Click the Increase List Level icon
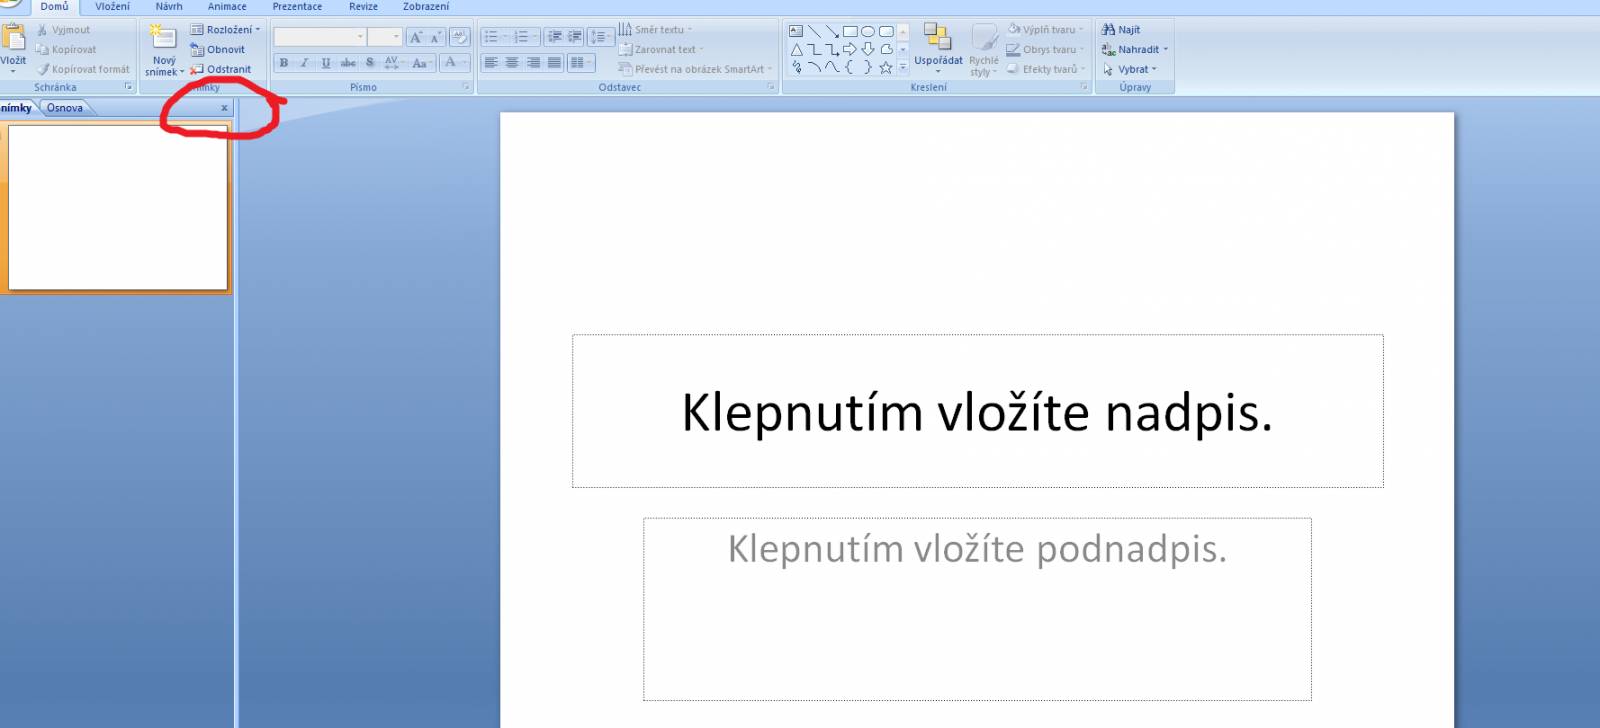 click(x=575, y=37)
